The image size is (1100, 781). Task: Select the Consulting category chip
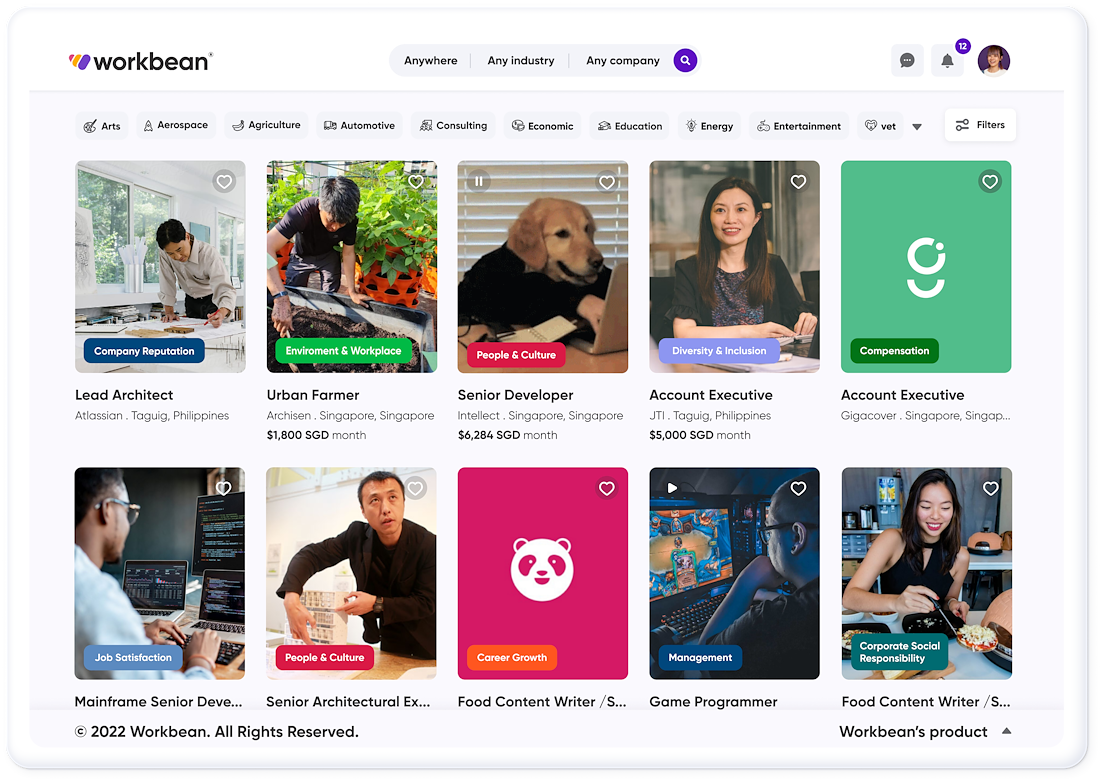tap(453, 126)
